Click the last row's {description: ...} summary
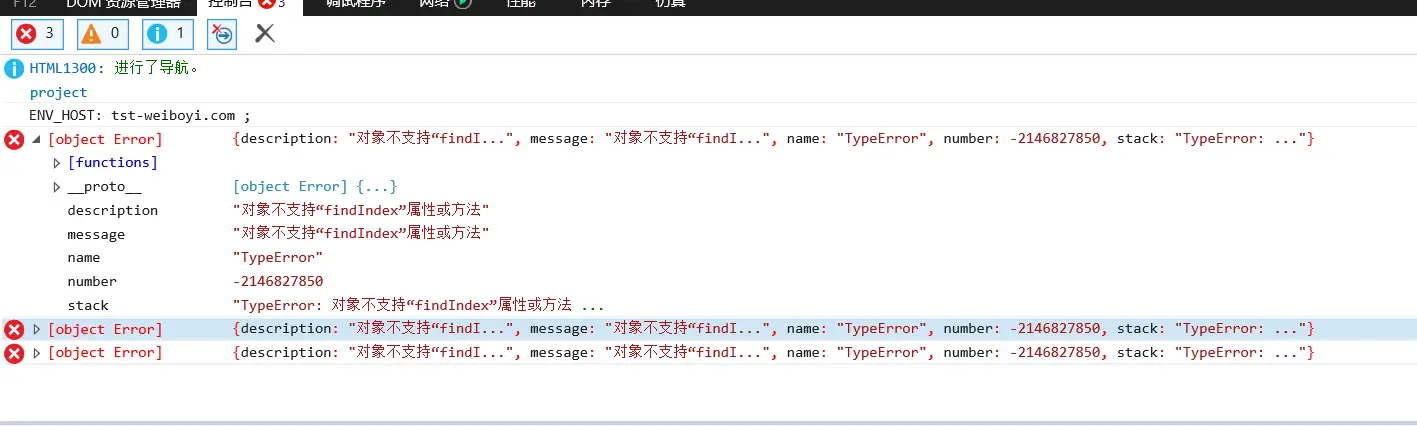This screenshot has width=1417, height=426. coord(773,353)
